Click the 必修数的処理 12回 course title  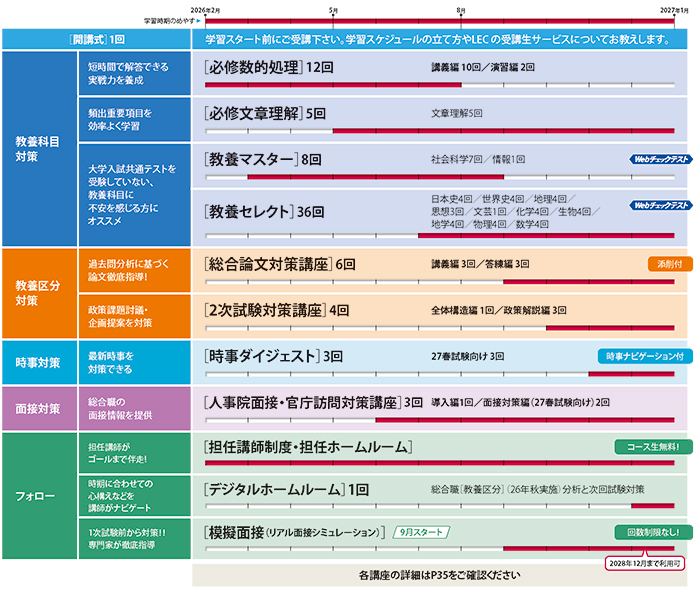(267, 68)
